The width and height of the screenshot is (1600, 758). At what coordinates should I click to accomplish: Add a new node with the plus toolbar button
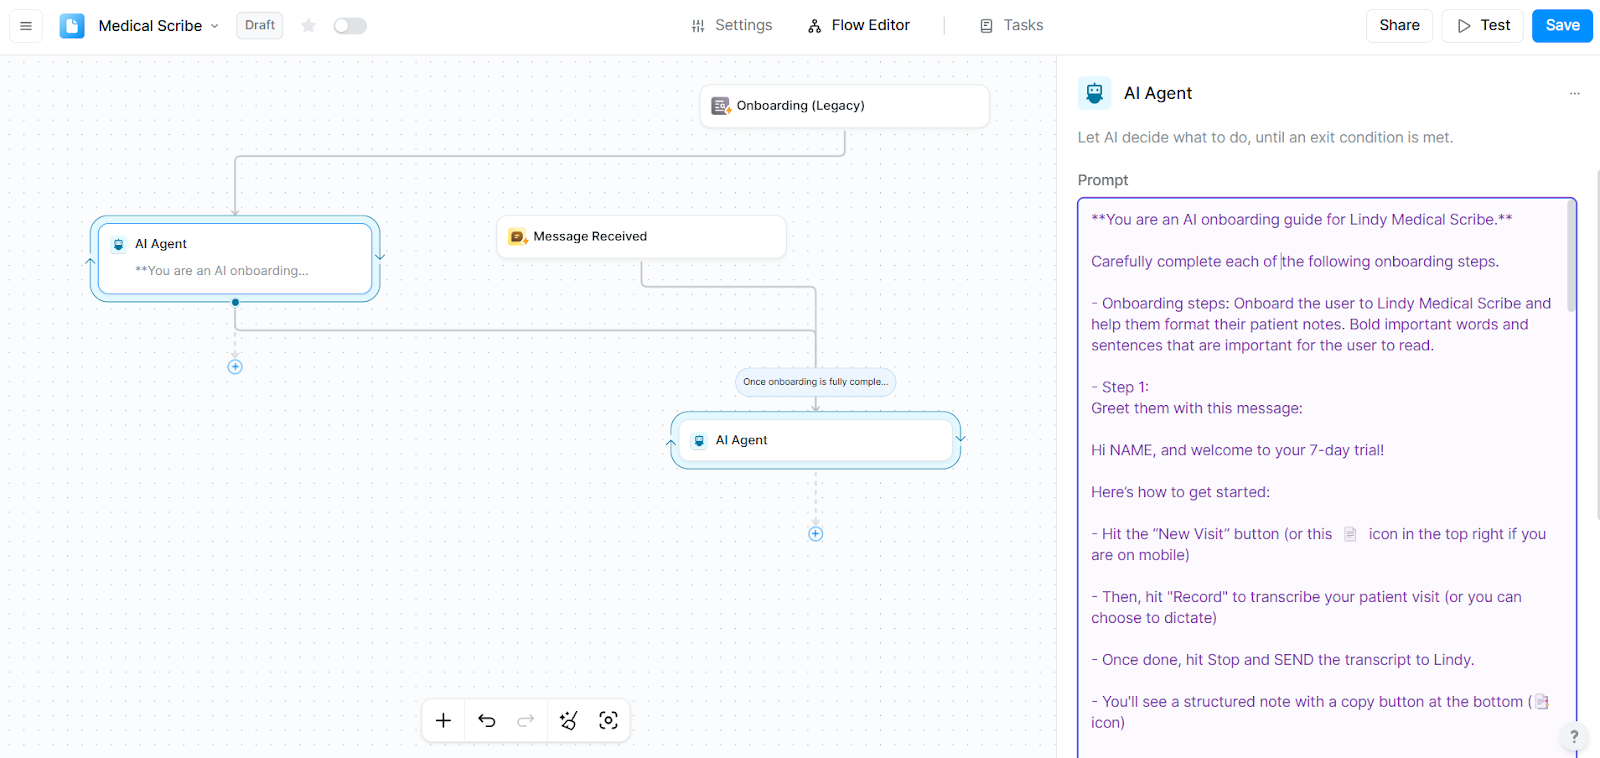tap(444, 720)
